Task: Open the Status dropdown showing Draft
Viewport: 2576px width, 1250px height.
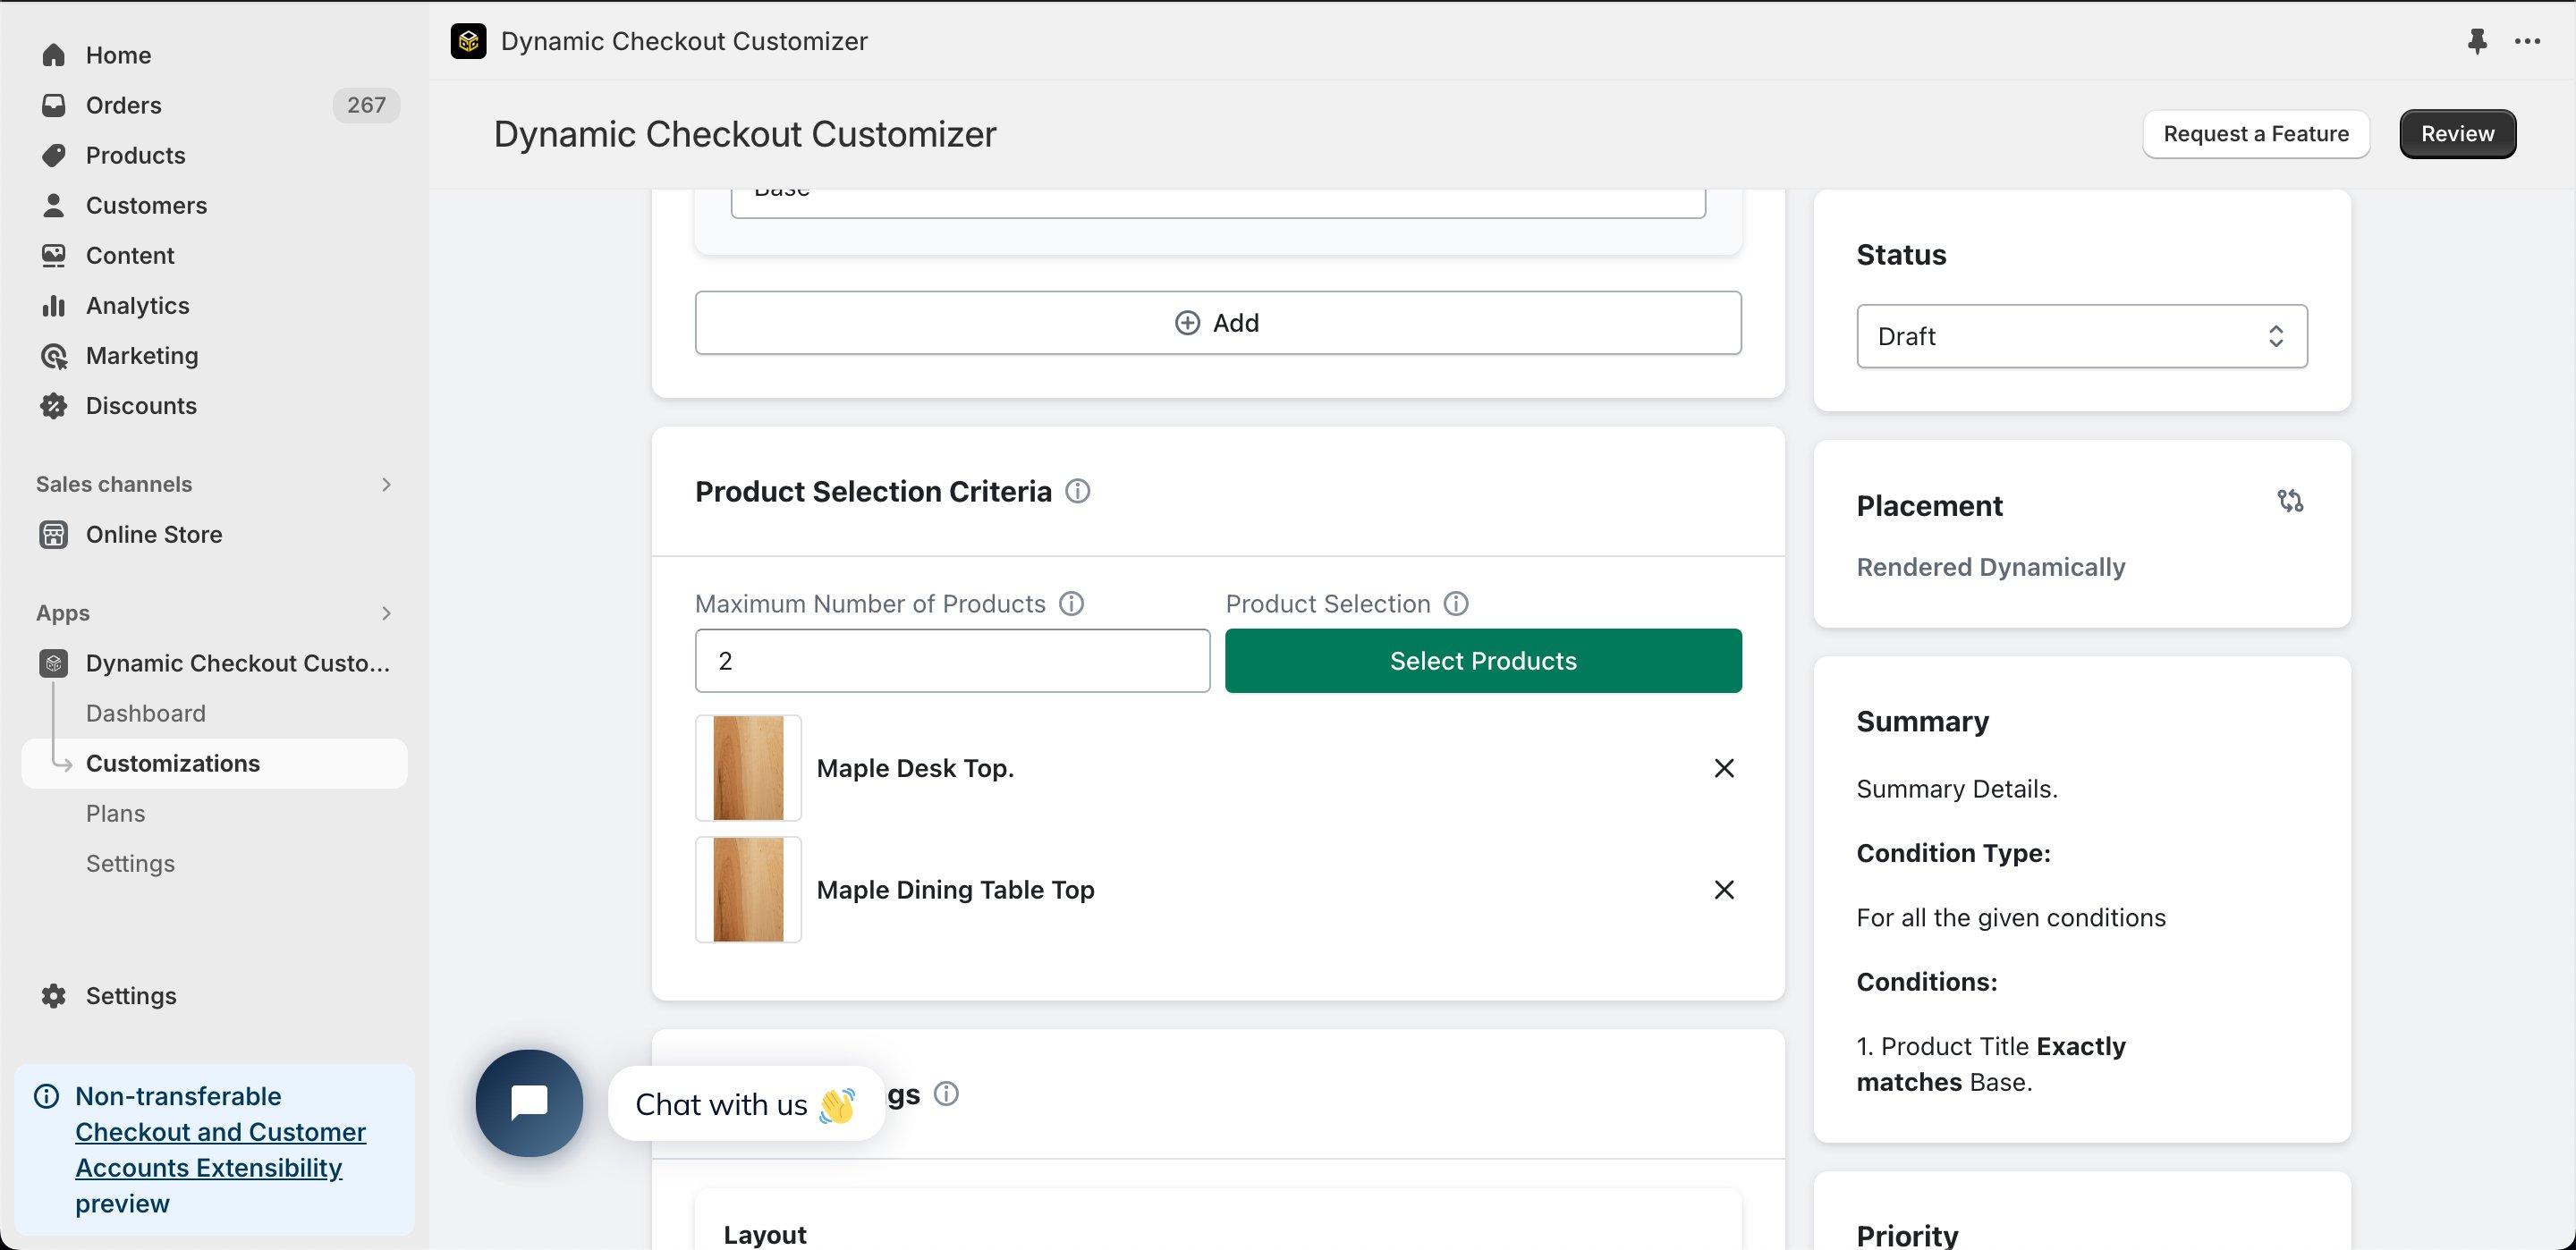Action: tap(2082, 336)
